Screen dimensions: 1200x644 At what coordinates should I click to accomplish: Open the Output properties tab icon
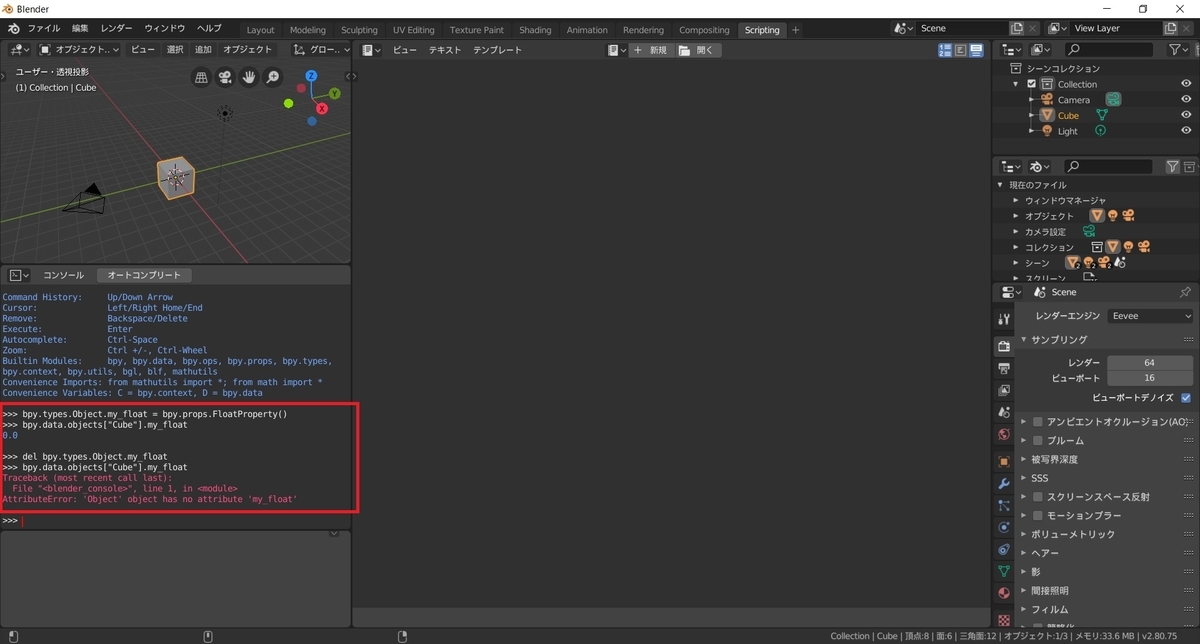coord(1004,368)
